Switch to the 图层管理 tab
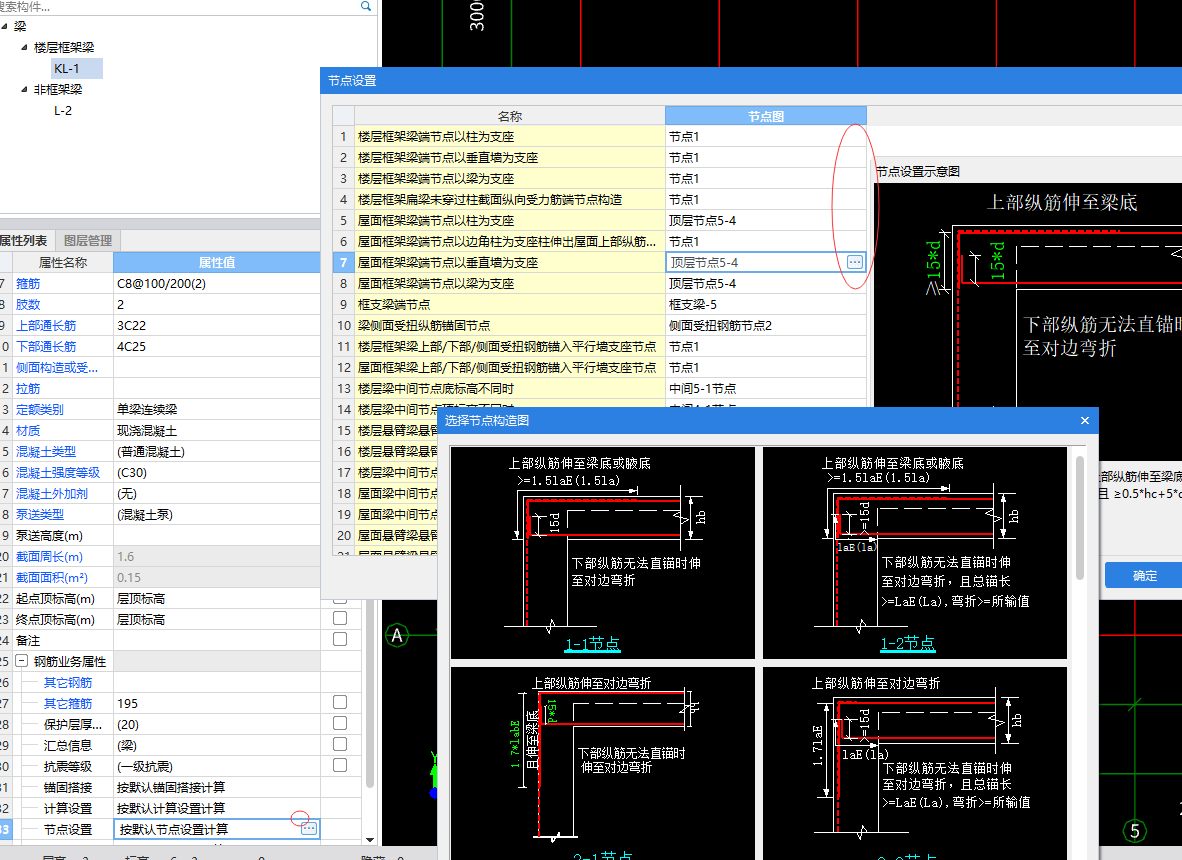Viewport: 1182px width, 860px height. pyautogui.click(x=89, y=240)
